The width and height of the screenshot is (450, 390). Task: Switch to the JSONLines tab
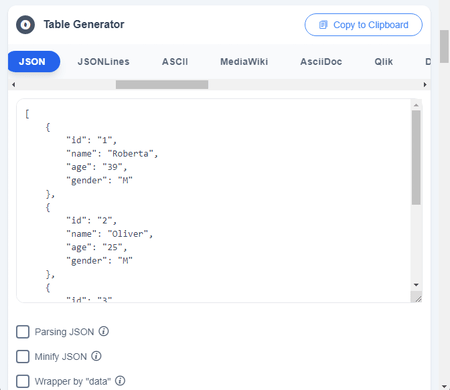point(103,62)
